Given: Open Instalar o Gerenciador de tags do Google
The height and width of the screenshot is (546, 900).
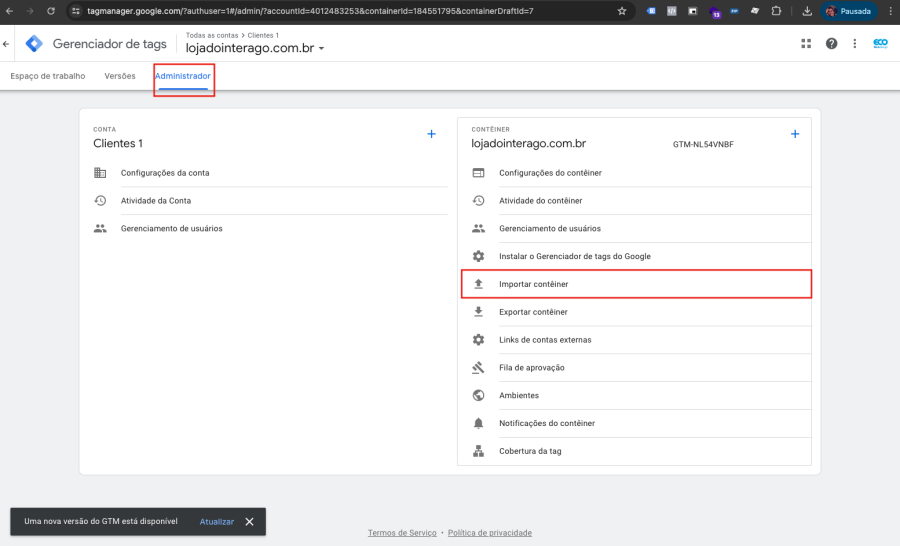Looking at the screenshot, I should pyautogui.click(x=575, y=256).
